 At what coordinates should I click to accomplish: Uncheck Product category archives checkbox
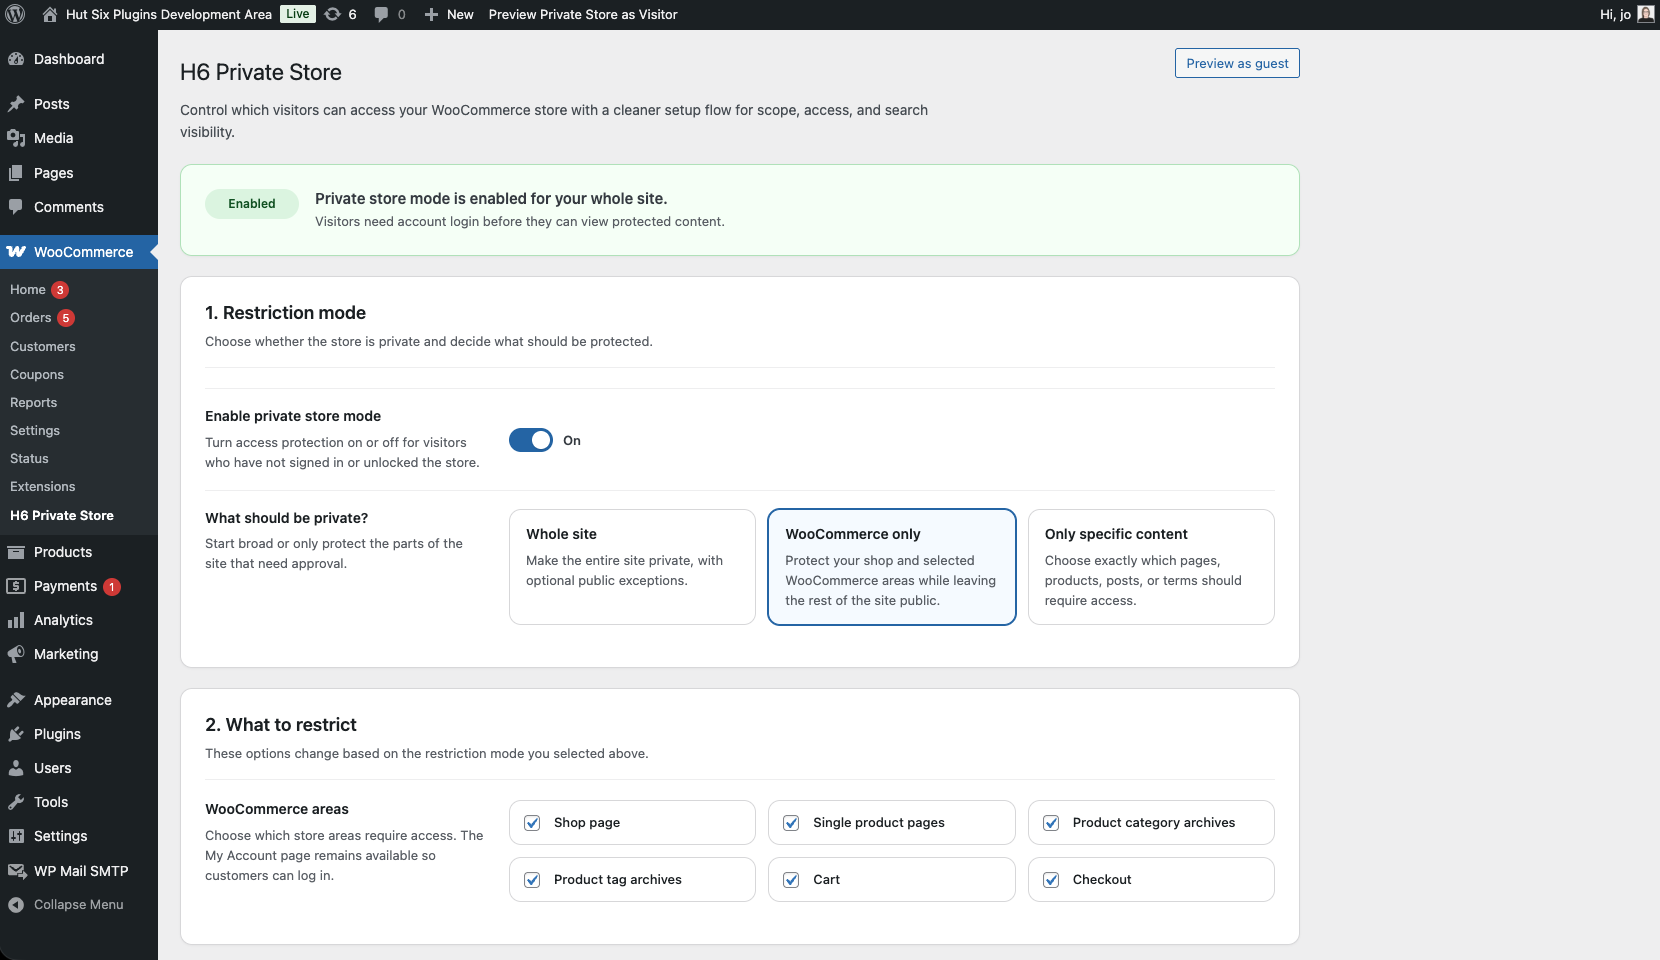click(x=1051, y=823)
